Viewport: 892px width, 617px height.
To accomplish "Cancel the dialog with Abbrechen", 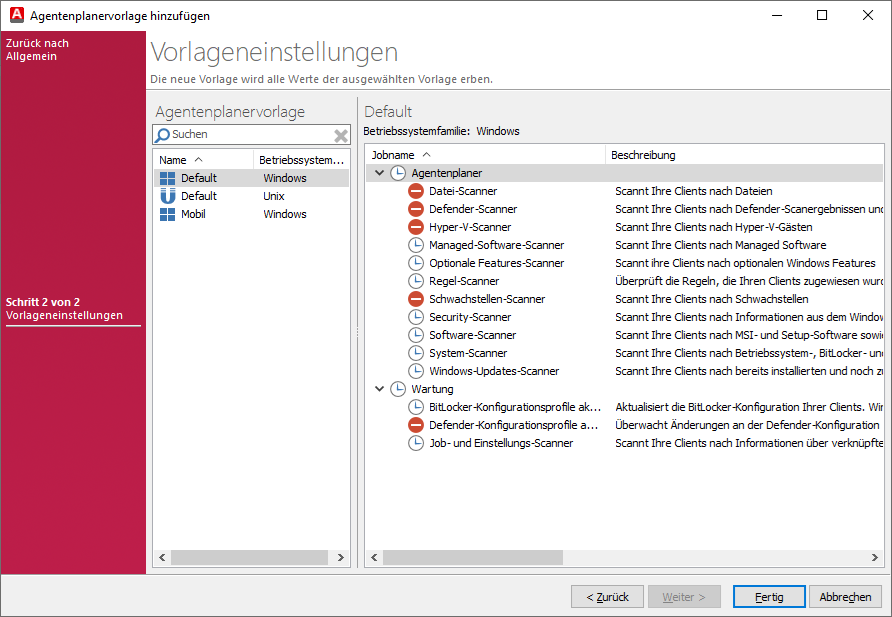I will click(845, 597).
